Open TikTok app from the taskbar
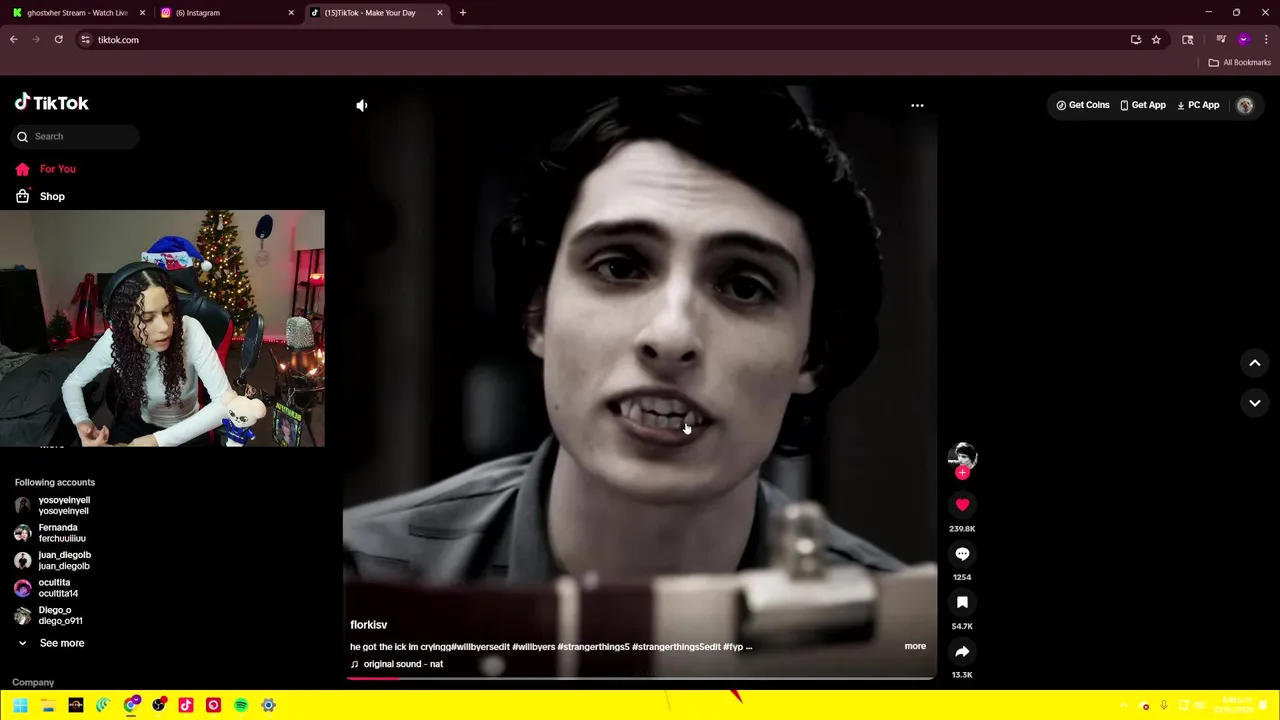 (x=186, y=705)
